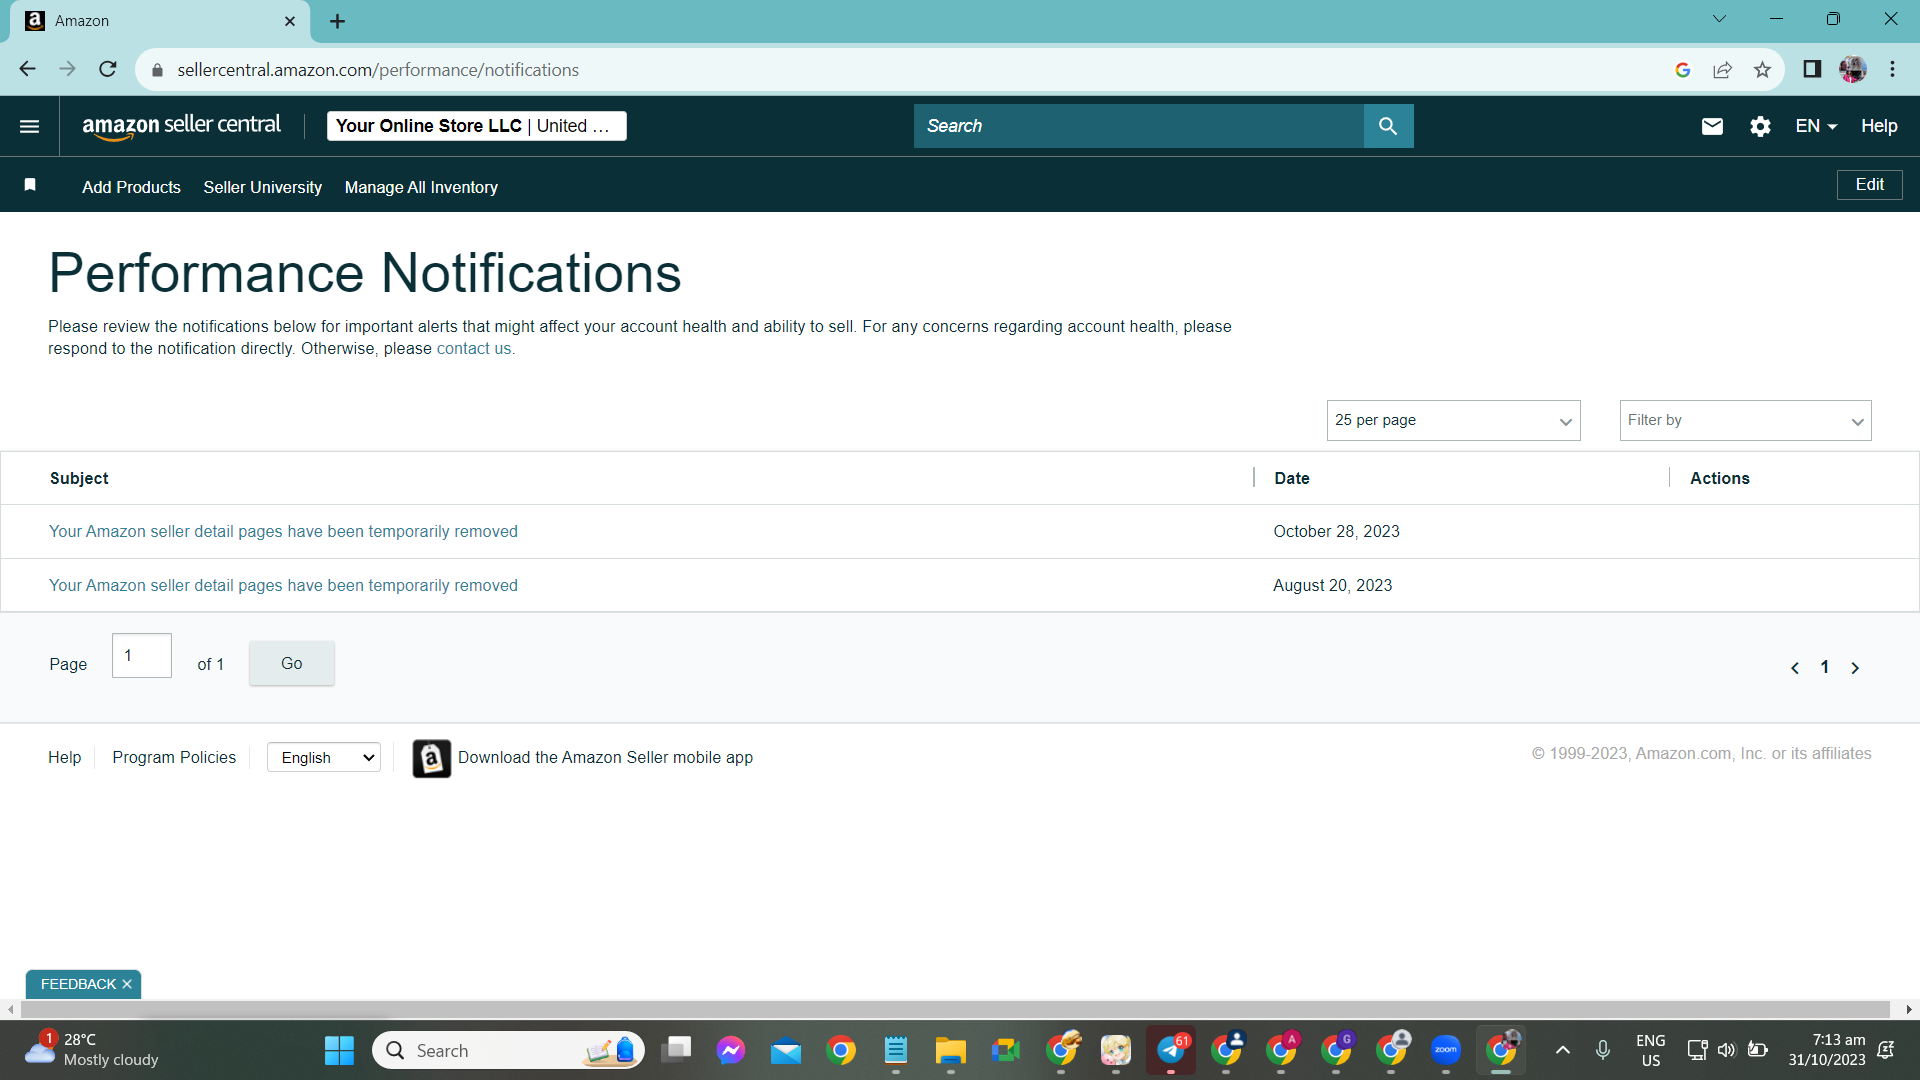Viewport: 1920px width, 1080px height.
Task: Click the horizontal scrollbar at page bottom
Action: coord(955,1009)
